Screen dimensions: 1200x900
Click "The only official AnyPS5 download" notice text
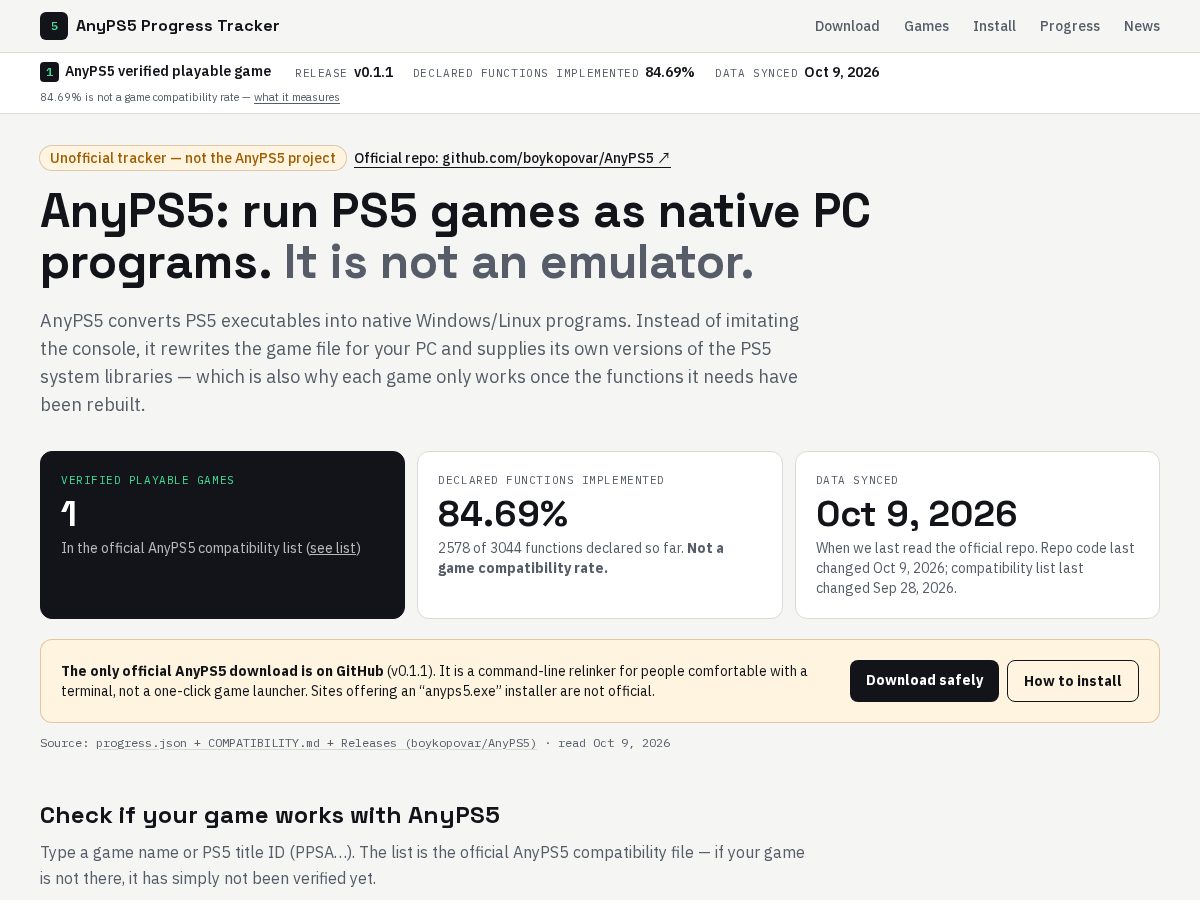coord(222,671)
